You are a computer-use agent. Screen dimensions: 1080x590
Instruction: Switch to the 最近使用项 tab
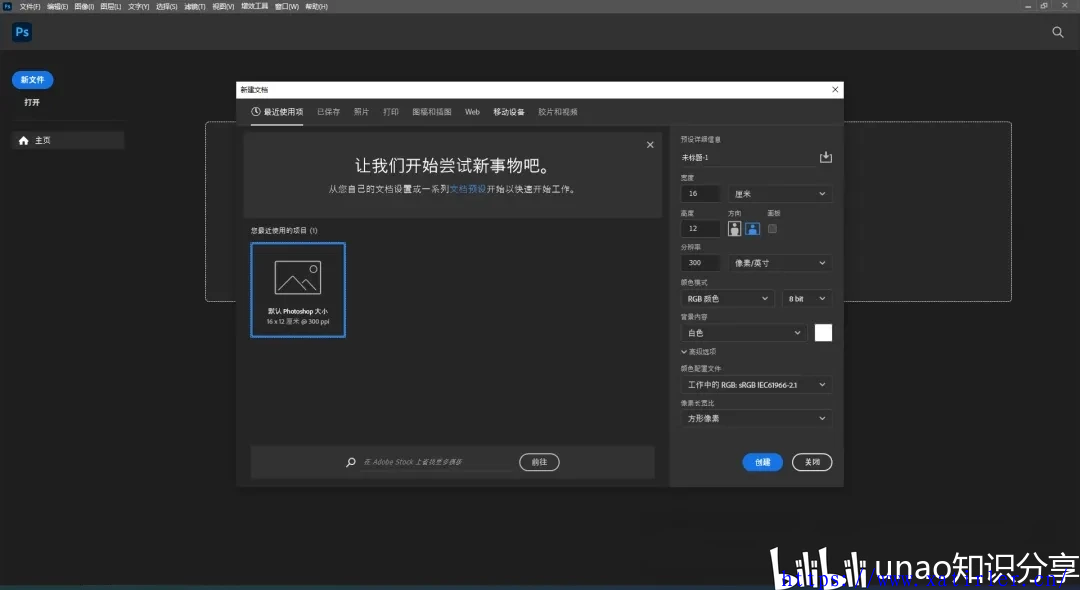tap(277, 112)
